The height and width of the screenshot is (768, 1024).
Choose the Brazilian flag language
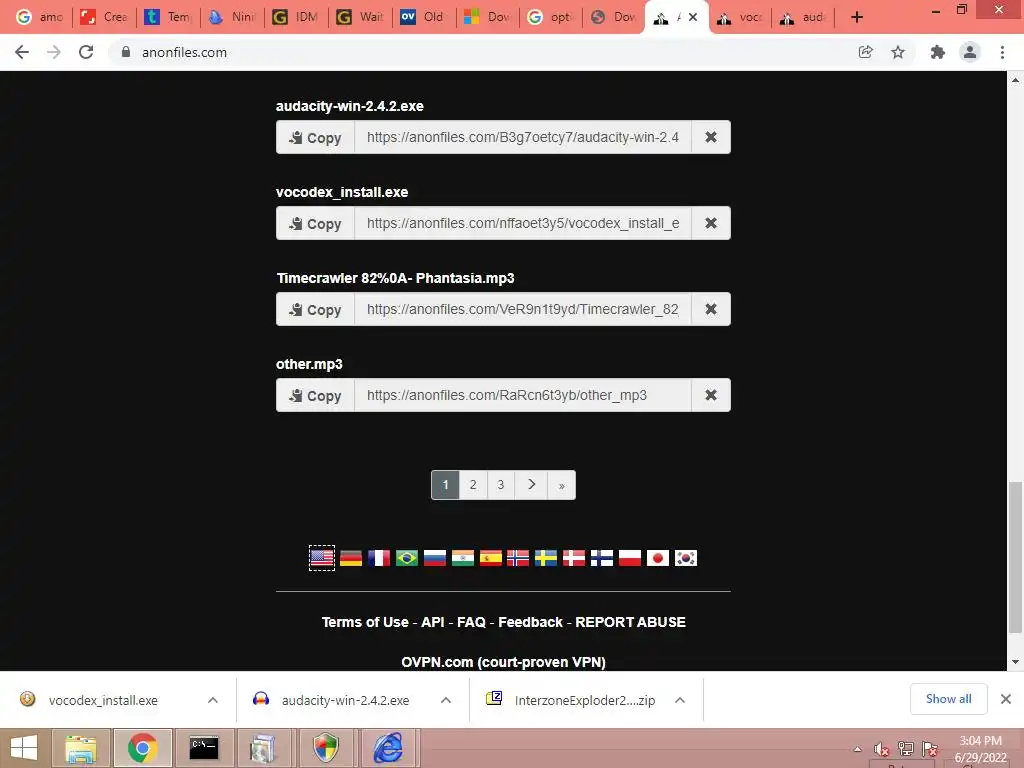[x=407, y=558]
